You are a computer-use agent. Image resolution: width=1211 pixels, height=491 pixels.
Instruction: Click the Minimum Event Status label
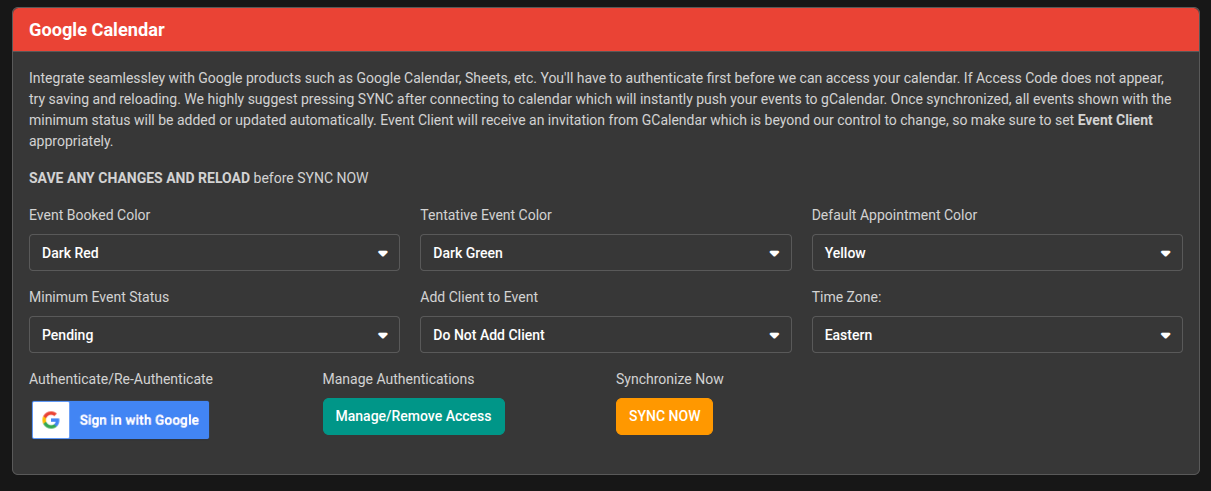tap(99, 297)
